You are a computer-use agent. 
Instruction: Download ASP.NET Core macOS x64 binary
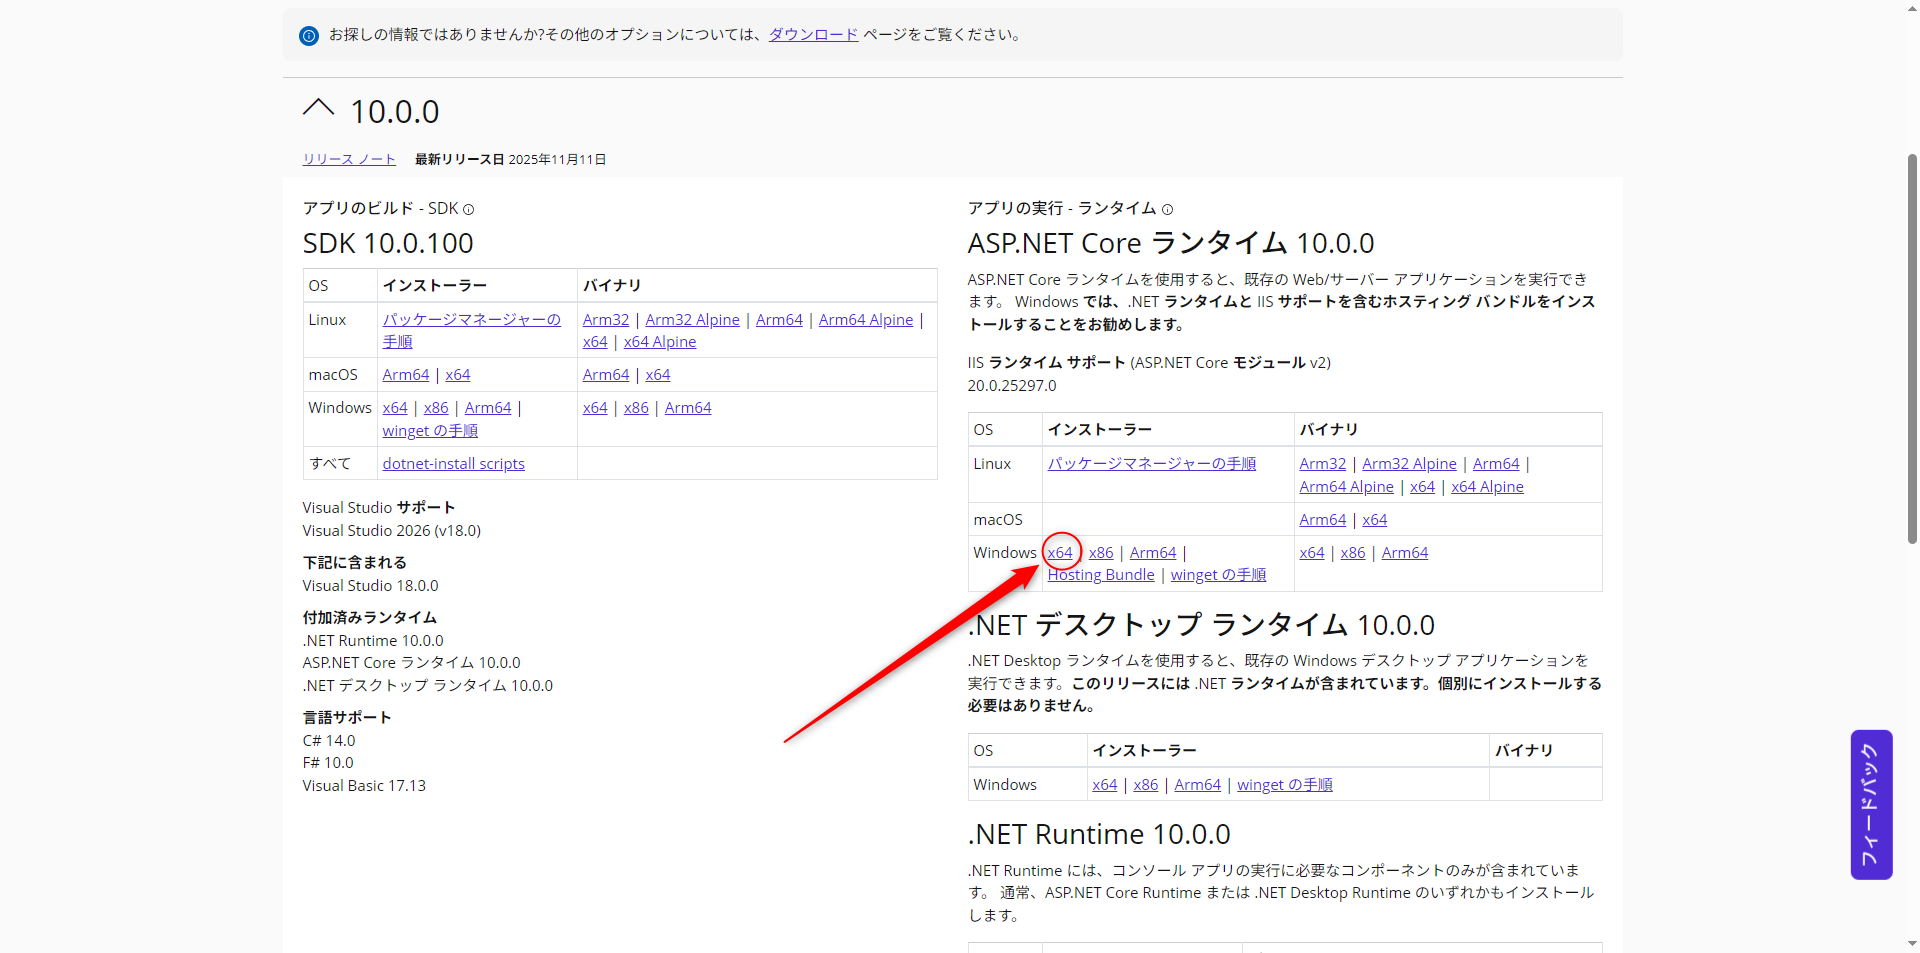click(x=1374, y=520)
